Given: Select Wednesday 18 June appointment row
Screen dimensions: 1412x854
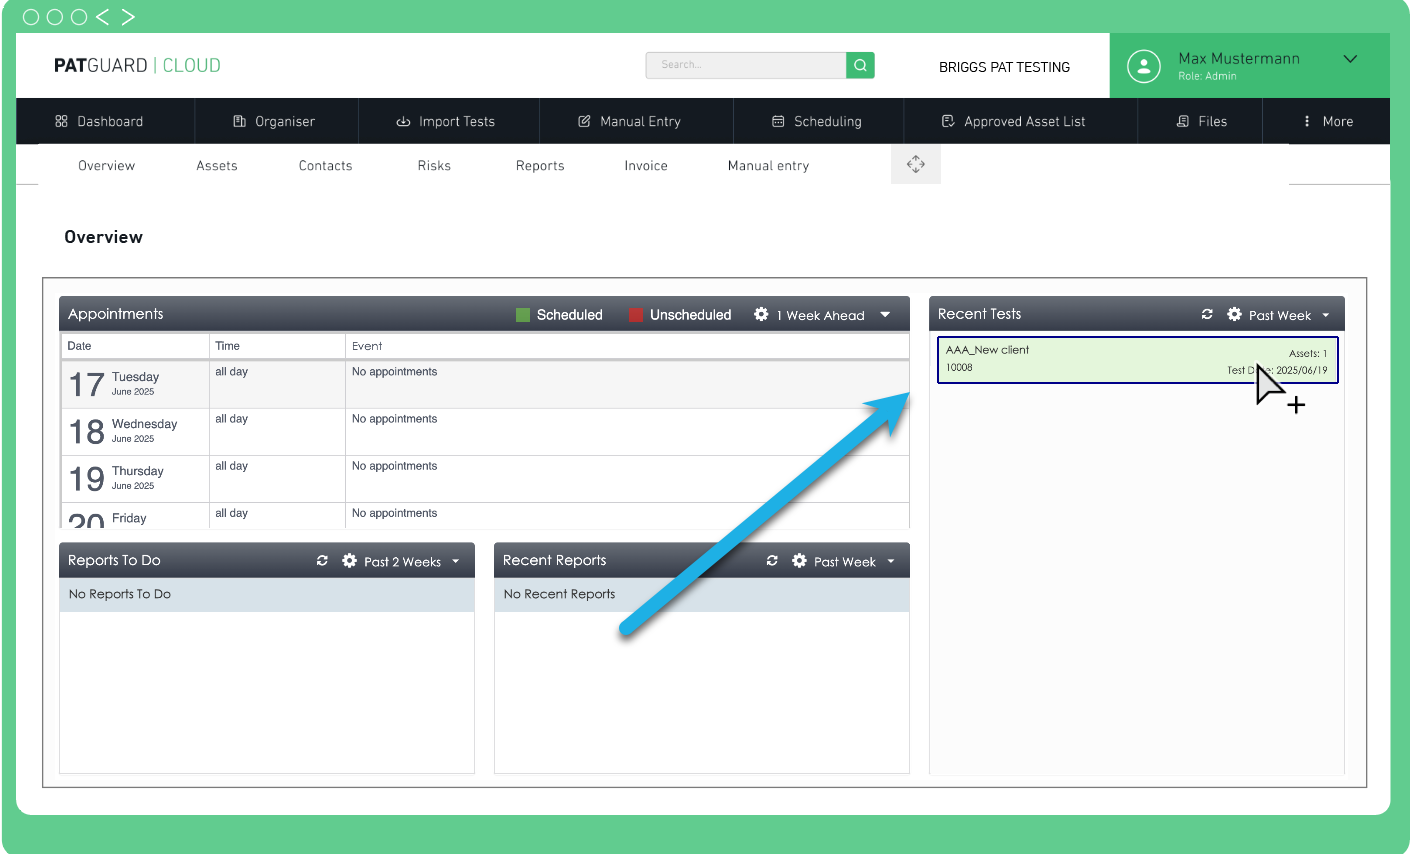Looking at the screenshot, I should (x=485, y=432).
